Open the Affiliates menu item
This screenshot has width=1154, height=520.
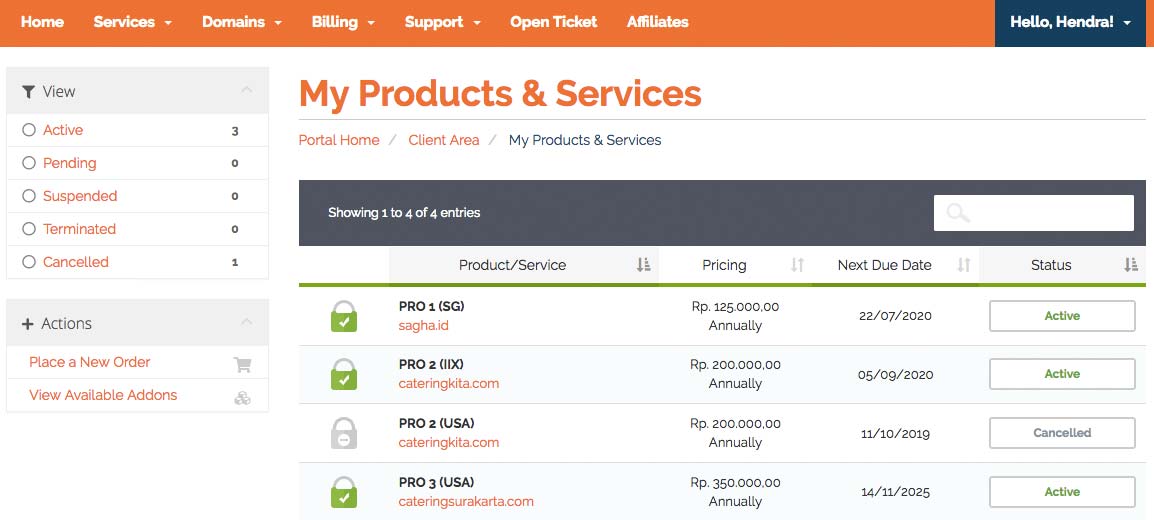657,22
